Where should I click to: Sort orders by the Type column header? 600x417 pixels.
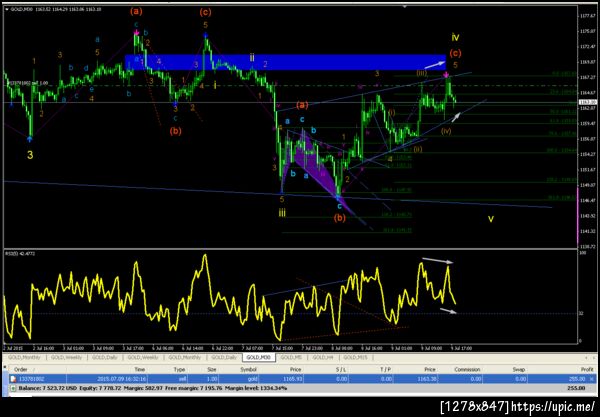[179, 369]
